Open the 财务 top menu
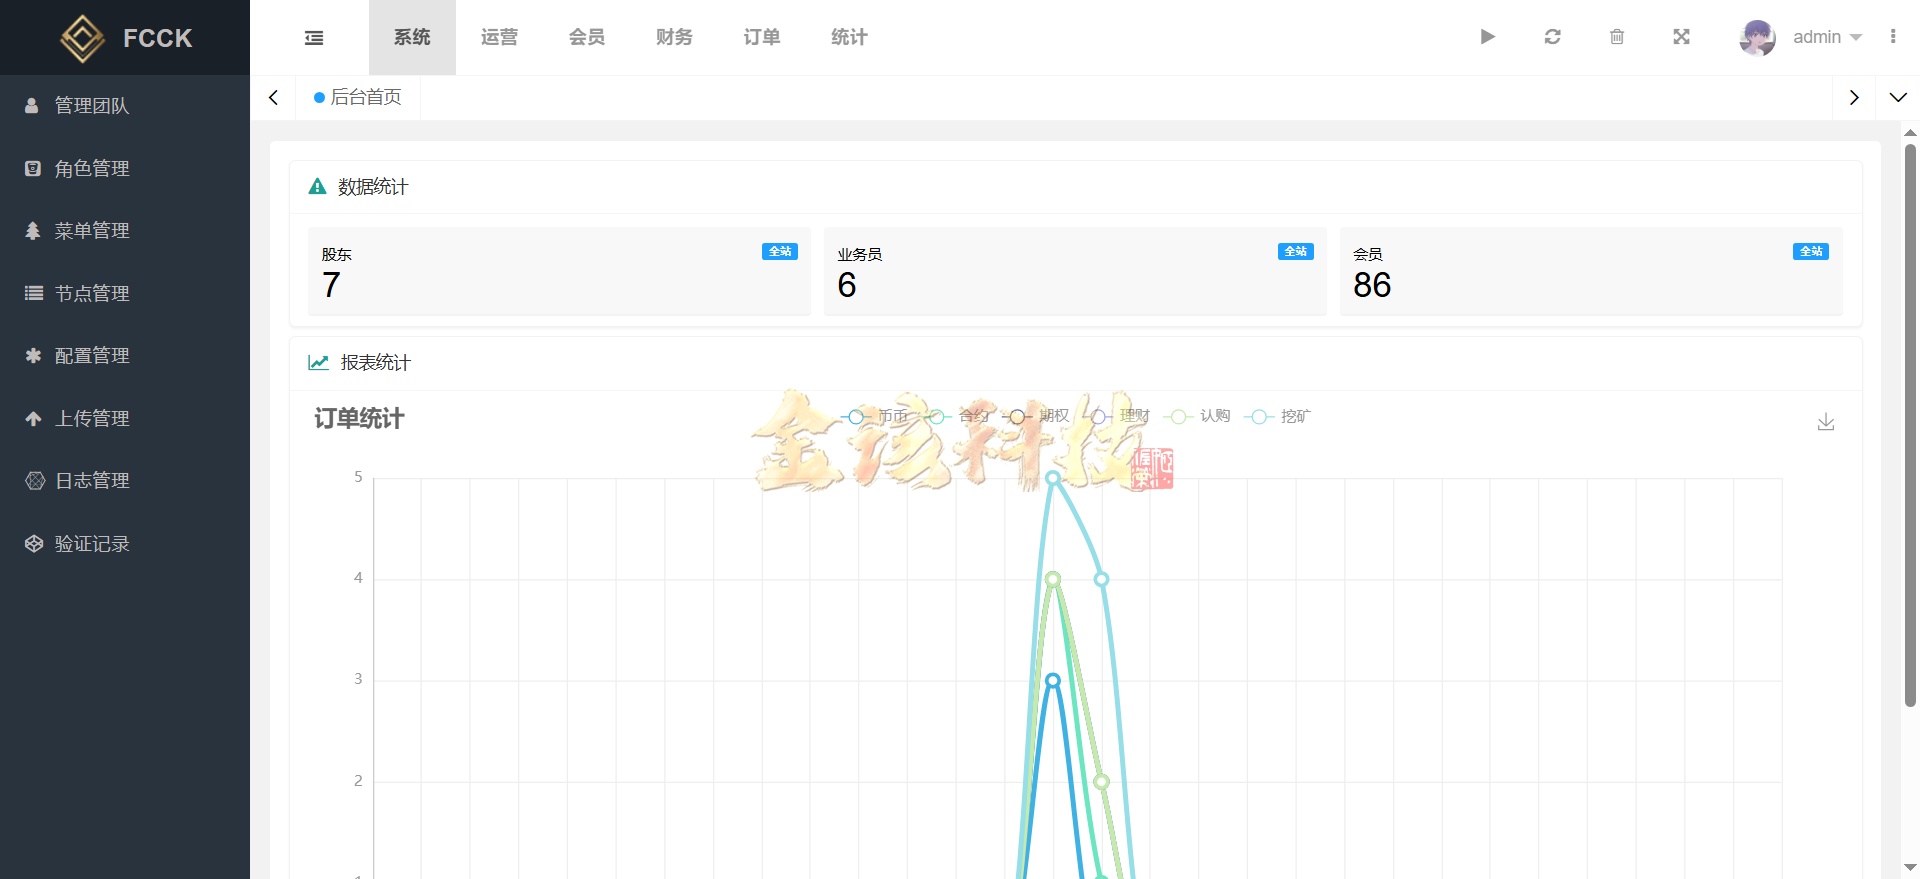The height and width of the screenshot is (879, 1920). click(x=674, y=37)
